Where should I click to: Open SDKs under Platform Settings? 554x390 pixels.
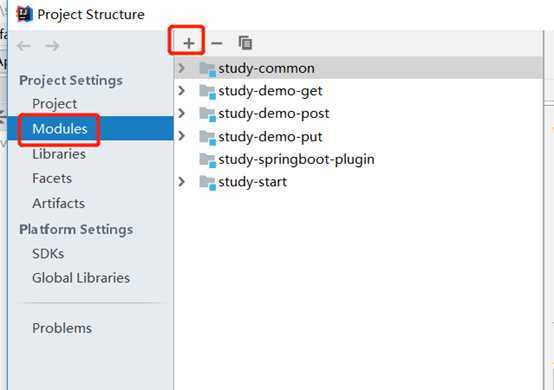(x=48, y=254)
